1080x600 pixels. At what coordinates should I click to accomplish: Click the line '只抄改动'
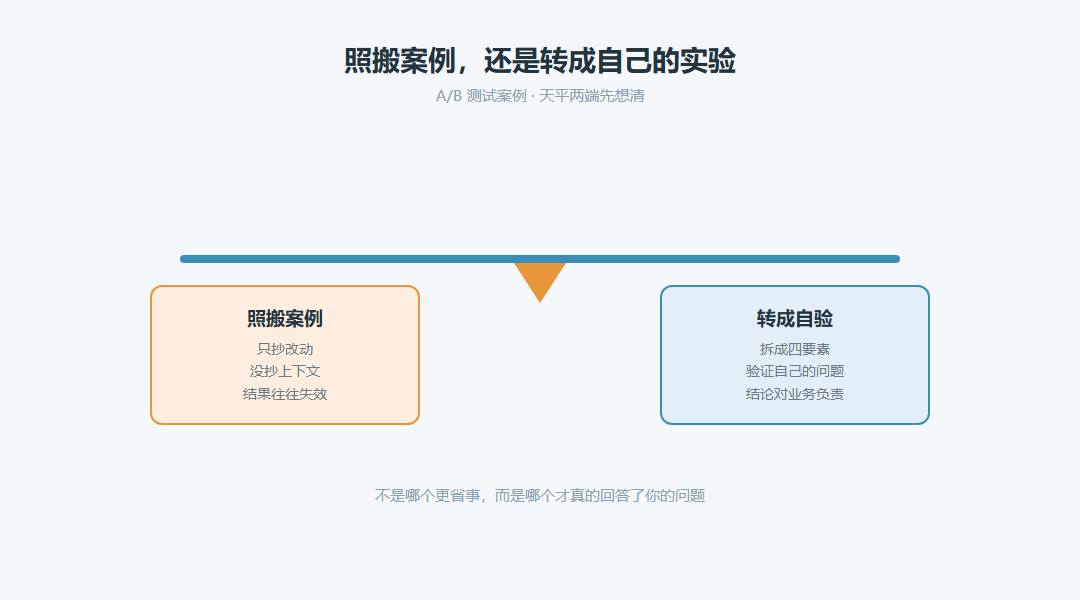(x=284, y=349)
